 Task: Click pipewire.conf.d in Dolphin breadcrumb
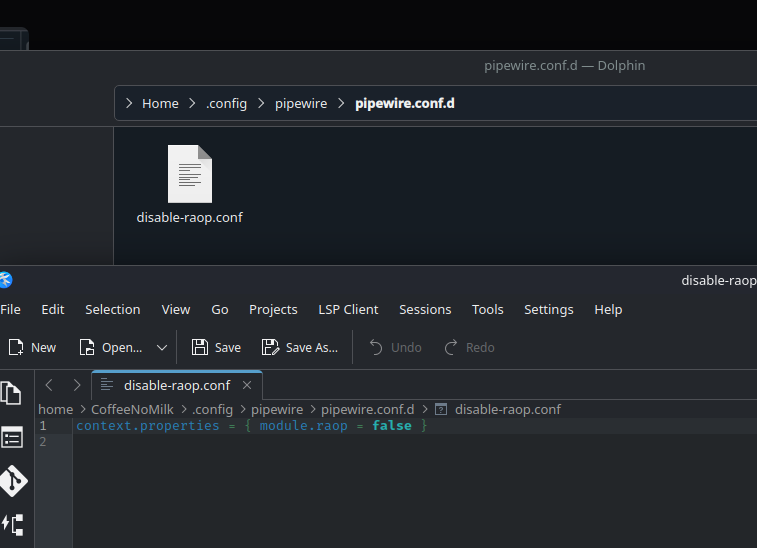point(405,103)
